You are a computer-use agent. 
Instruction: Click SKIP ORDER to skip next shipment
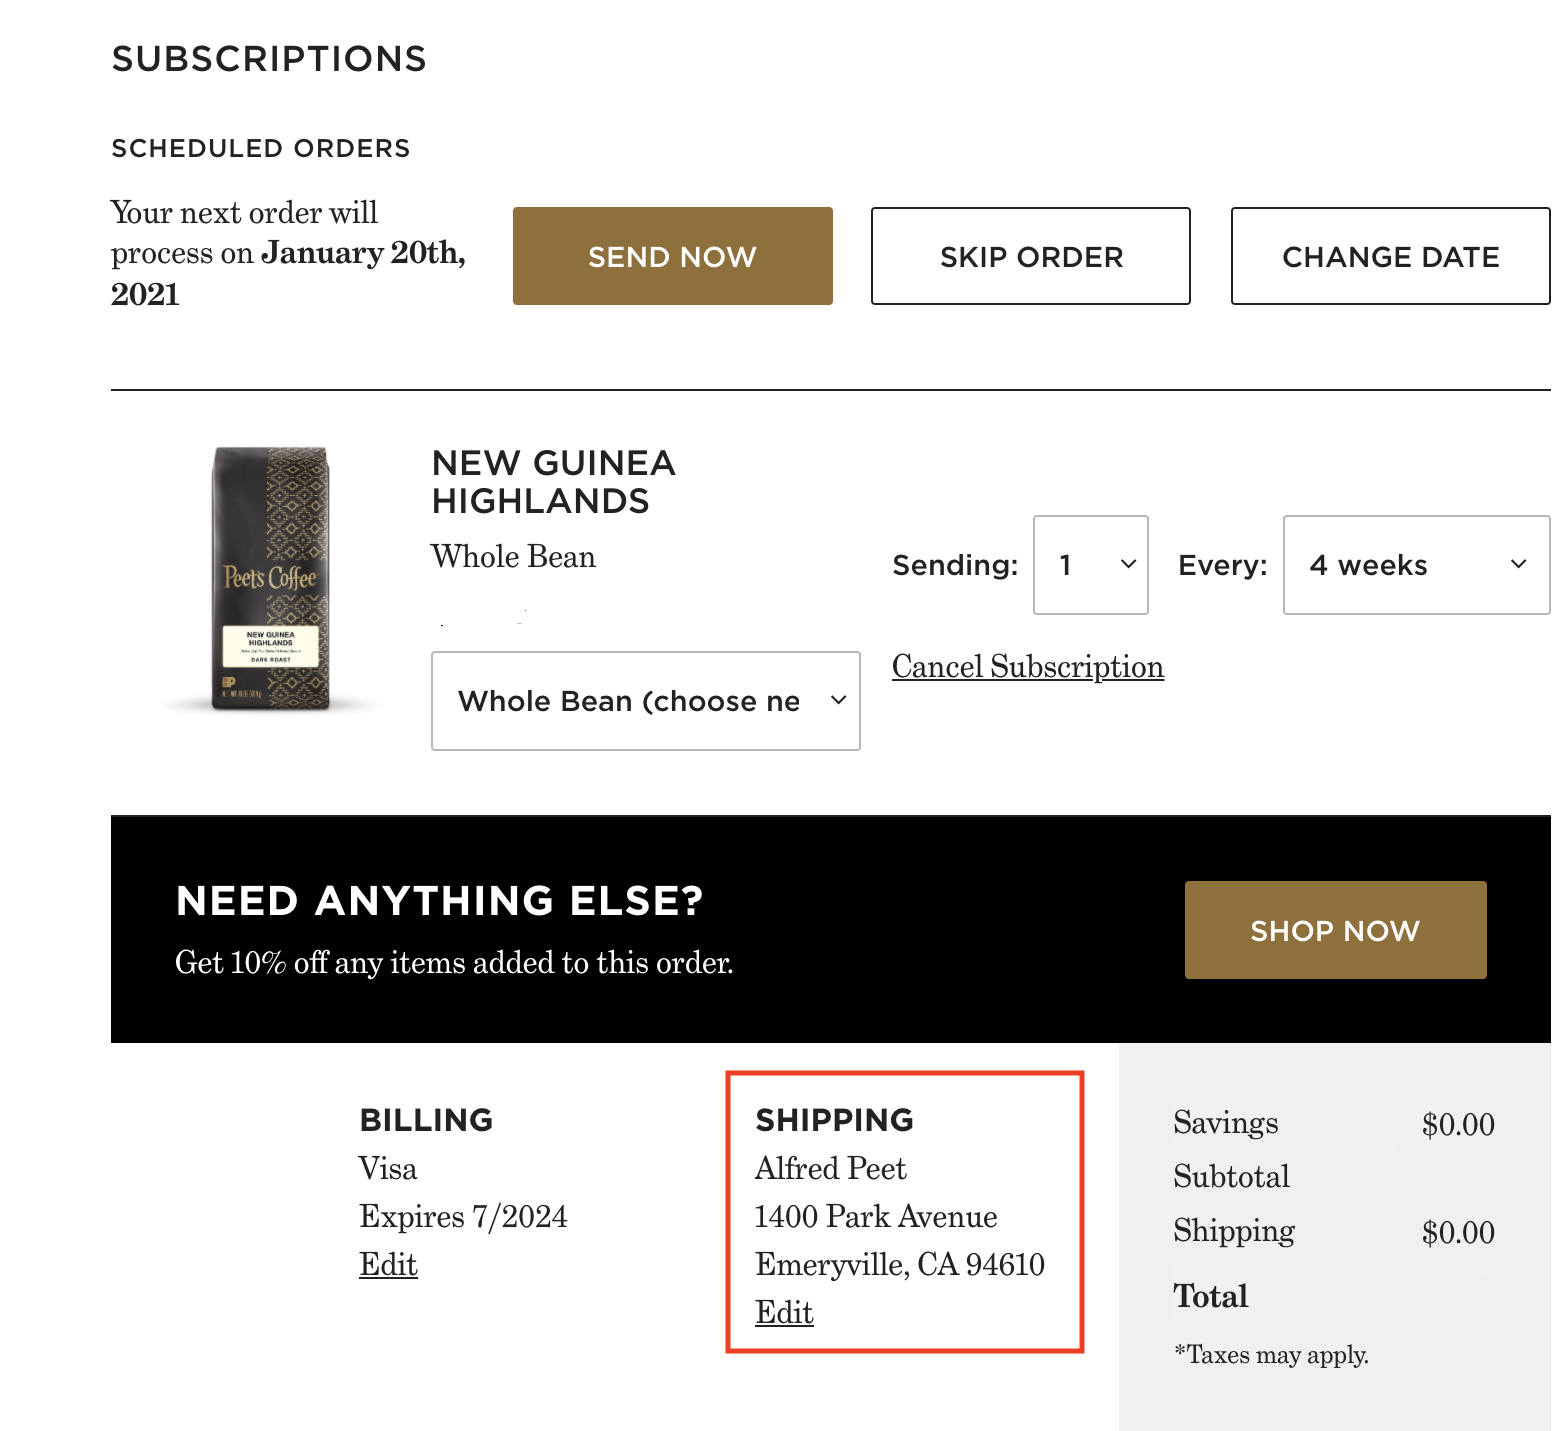tap(1030, 256)
